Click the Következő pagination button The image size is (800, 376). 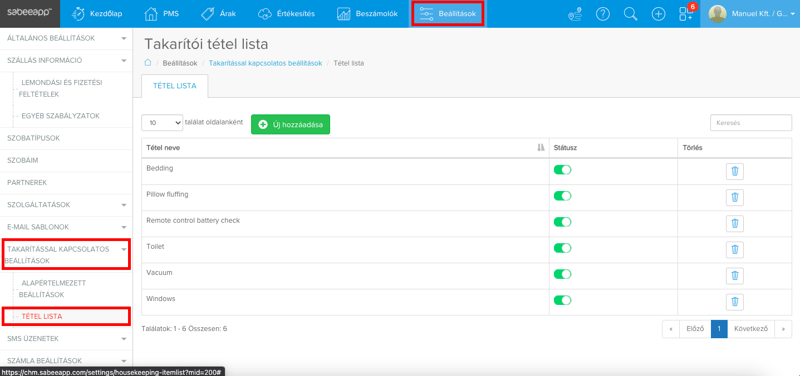[x=751, y=329]
